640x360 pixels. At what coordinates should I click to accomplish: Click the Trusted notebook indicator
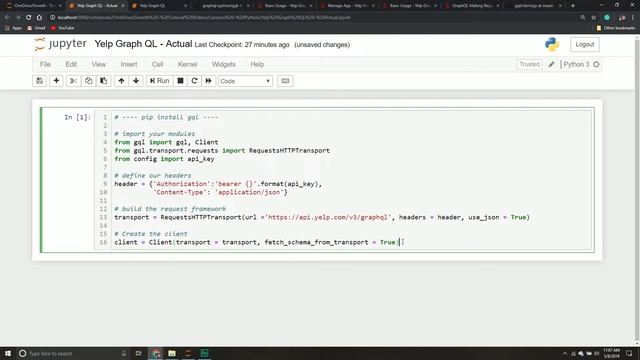[x=529, y=64]
